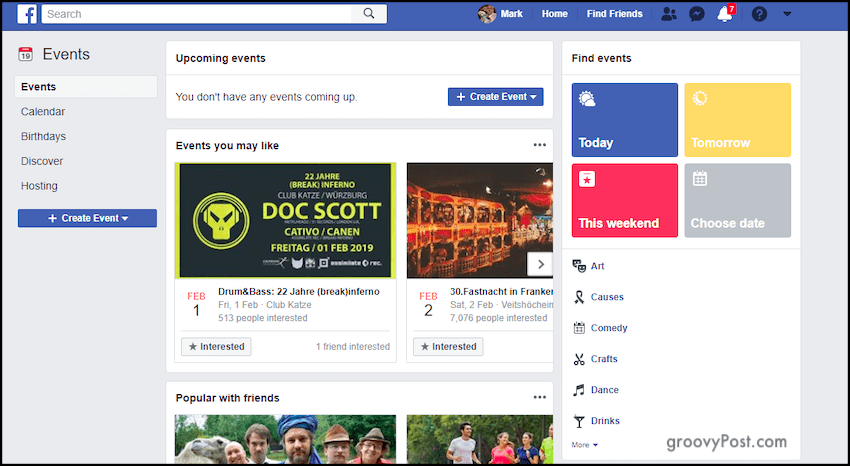
Task: Click the Dance music note icon
Action: point(579,390)
